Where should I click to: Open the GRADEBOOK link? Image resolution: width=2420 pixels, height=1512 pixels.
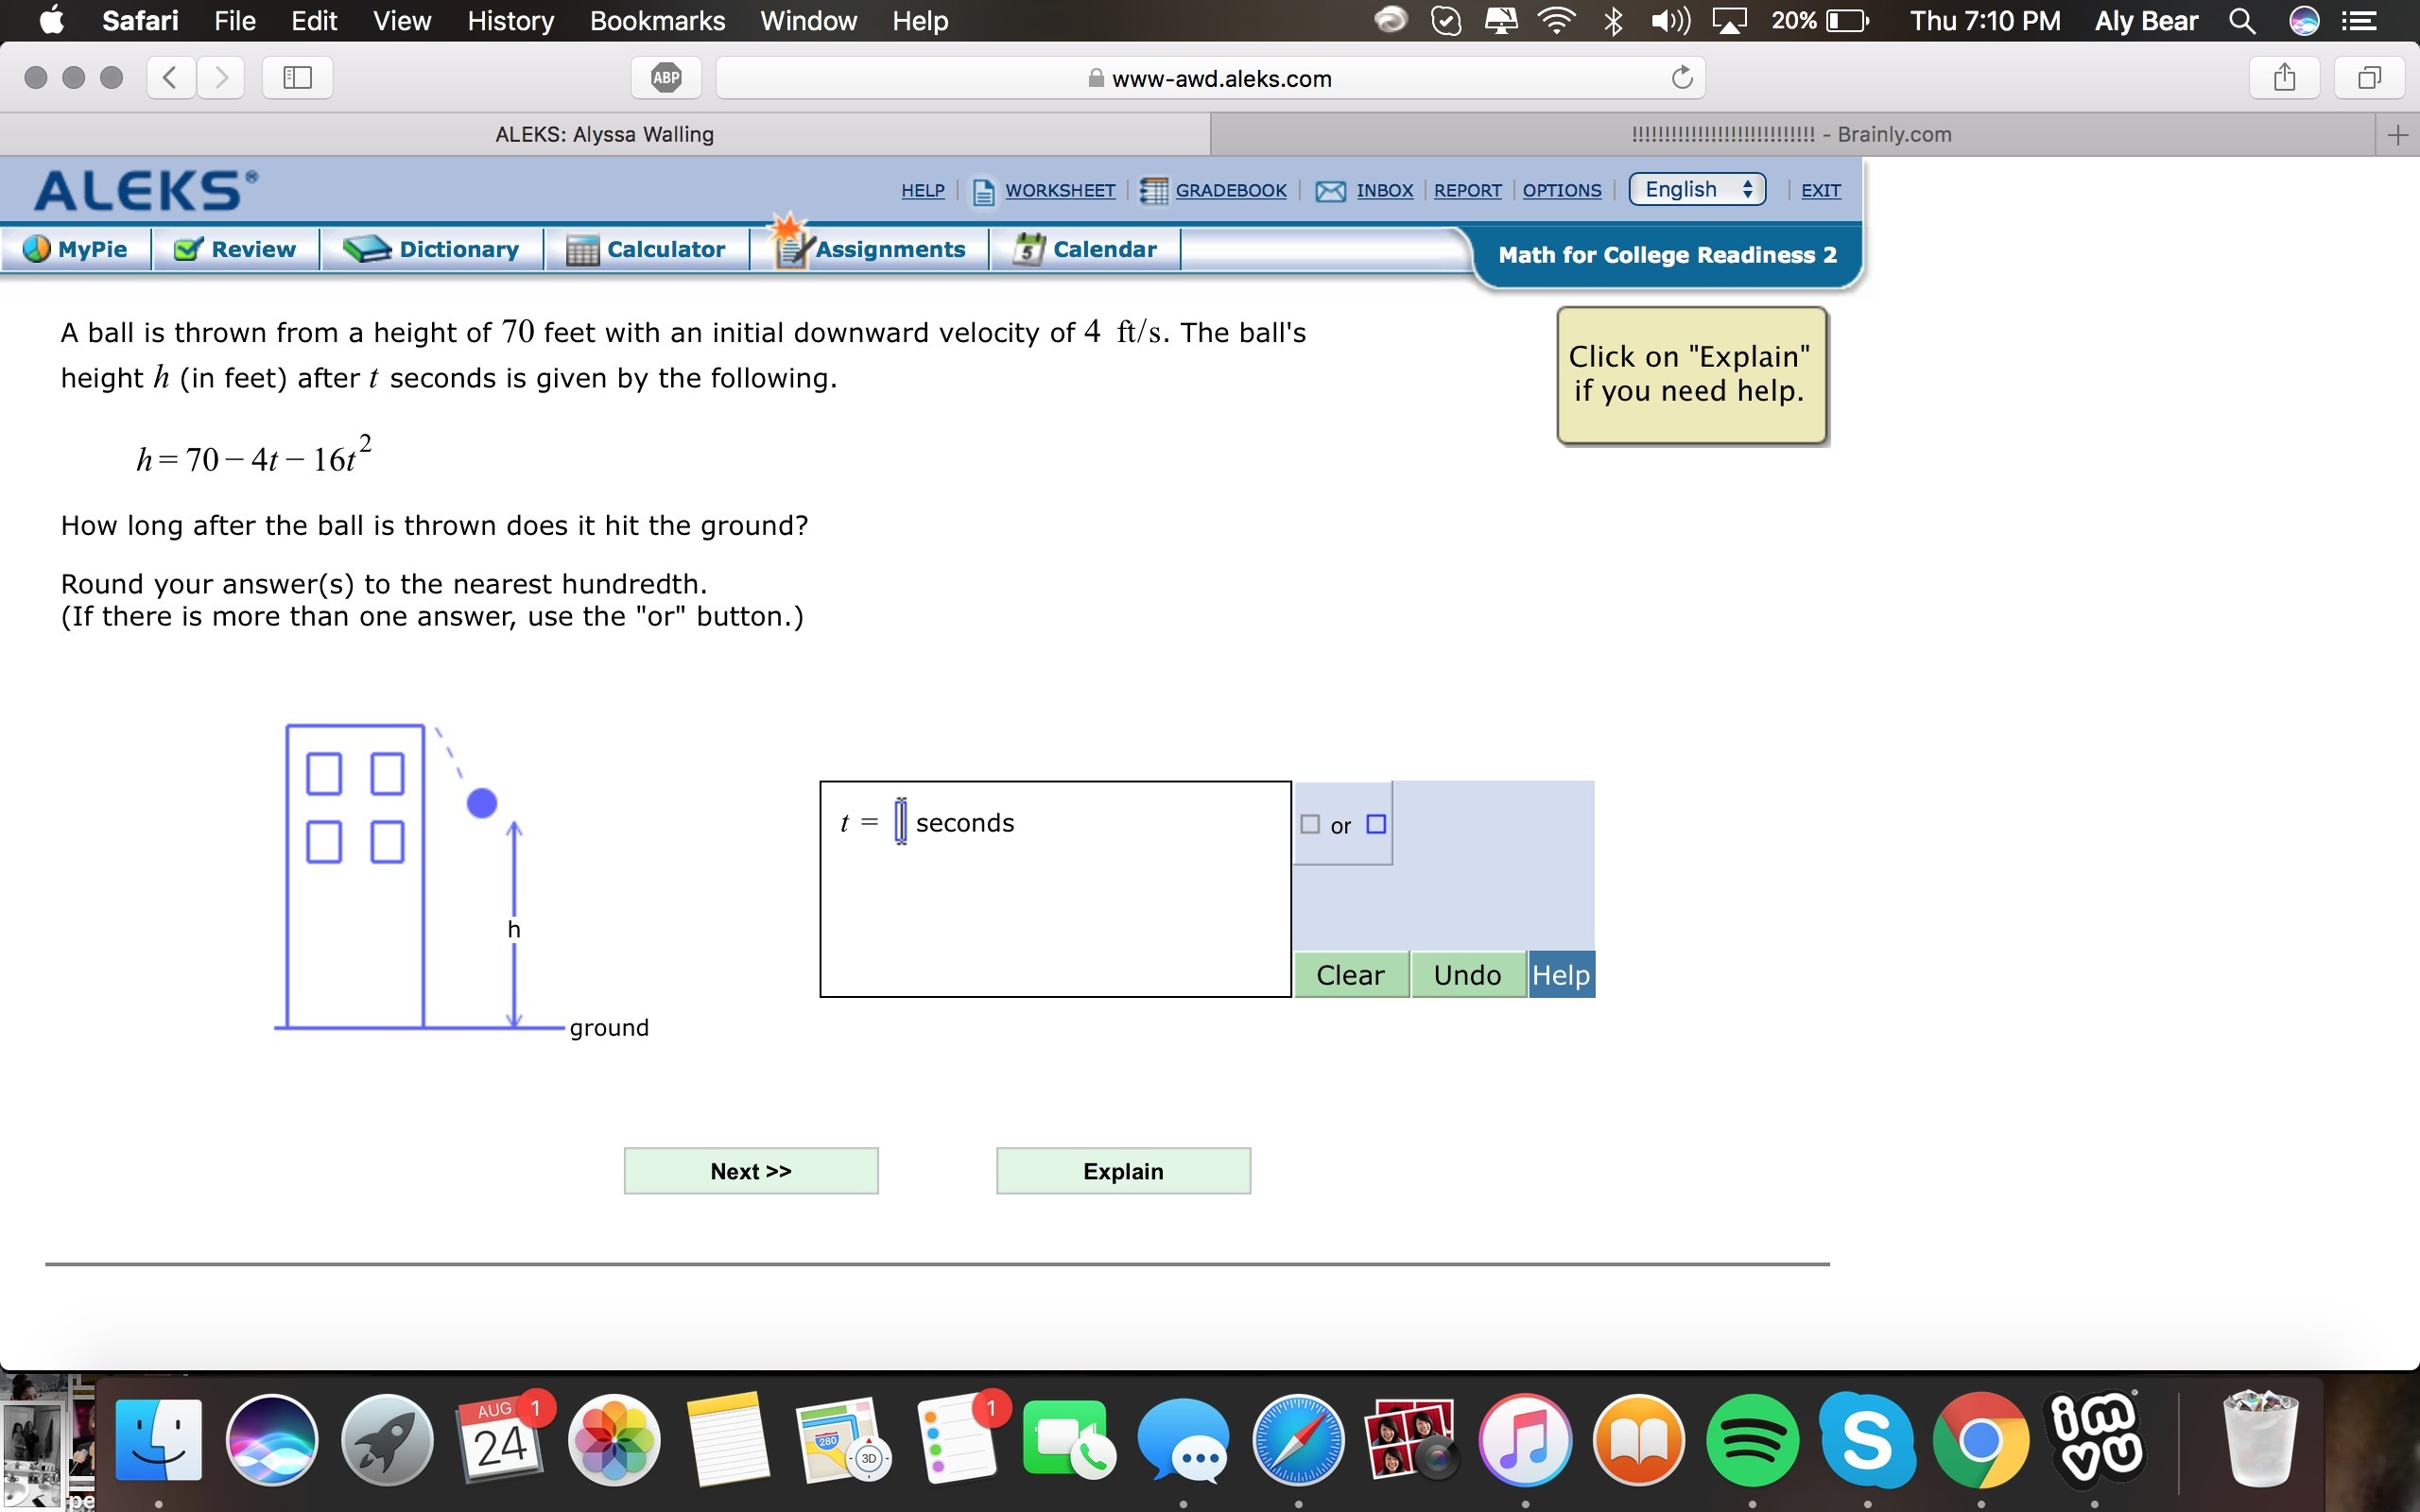[1230, 191]
